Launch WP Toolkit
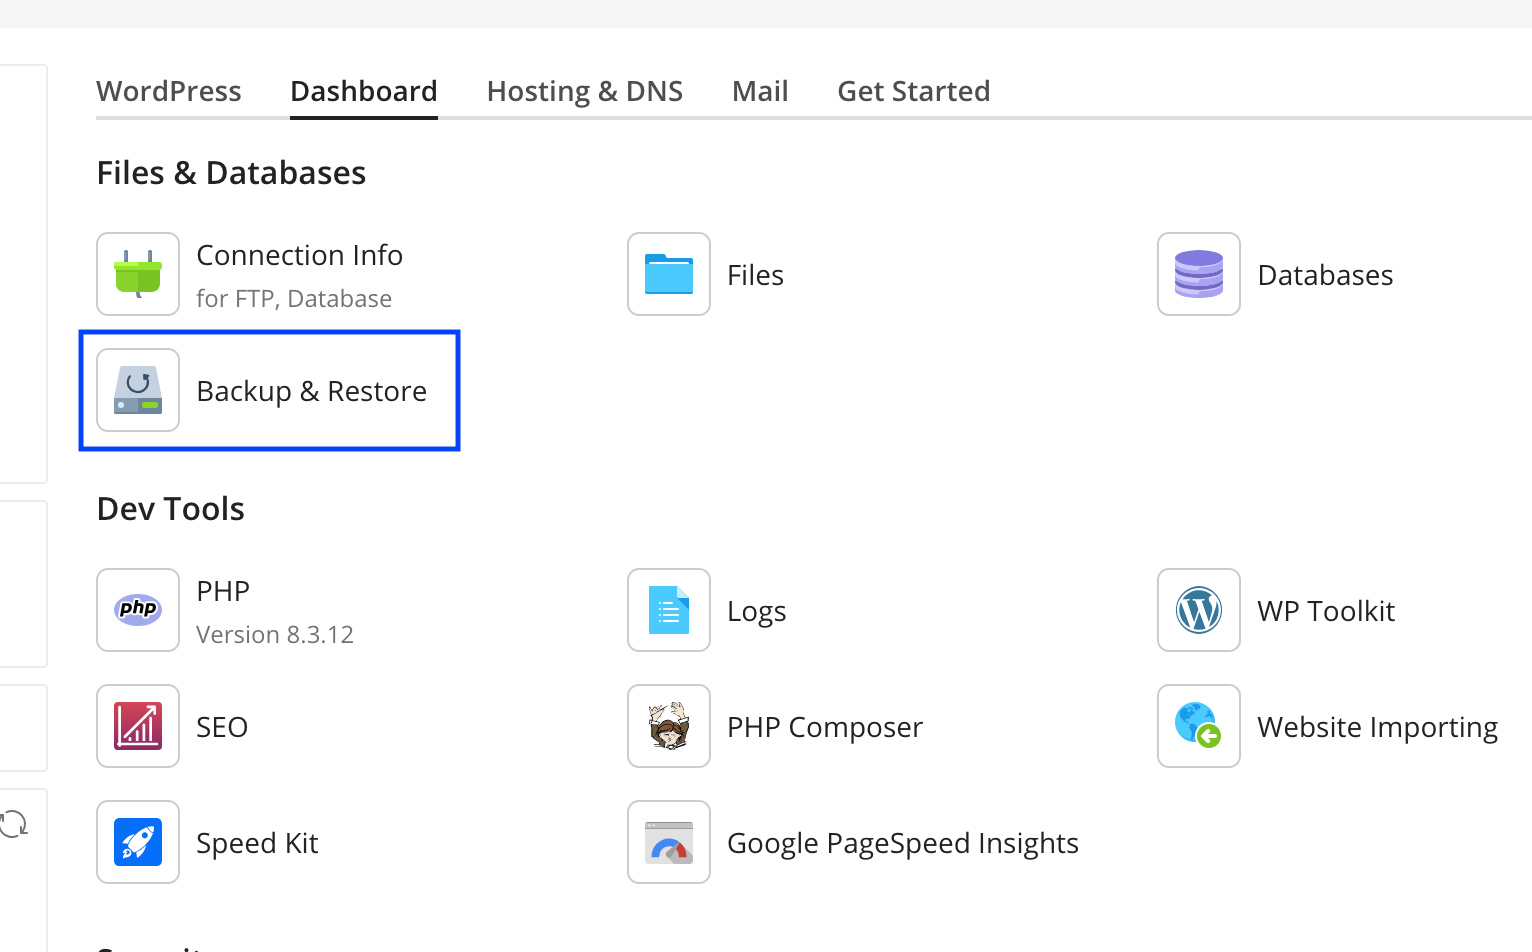The height and width of the screenshot is (952, 1532). 1198,609
